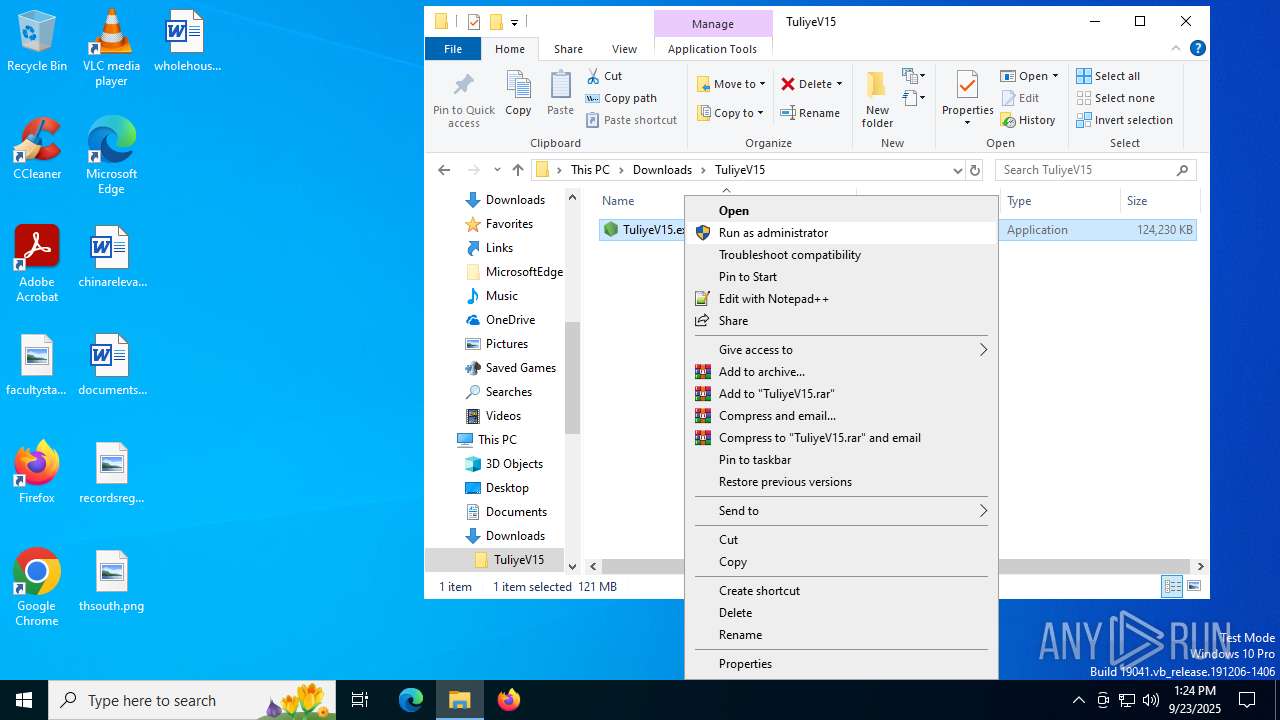The image size is (1280, 720).
Task: Click Invert selection in ribbon
Action: point(1124,120)
